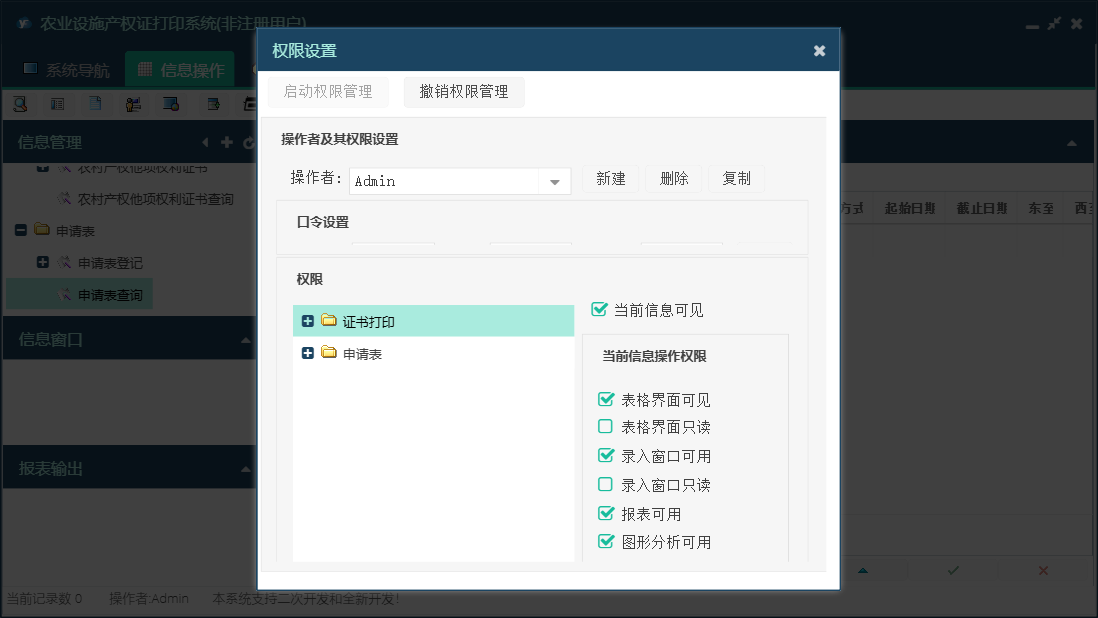Click the plus icon in 信息管理 header
The width and height of the screenshot is (1098, 618).
click(227, 142)
